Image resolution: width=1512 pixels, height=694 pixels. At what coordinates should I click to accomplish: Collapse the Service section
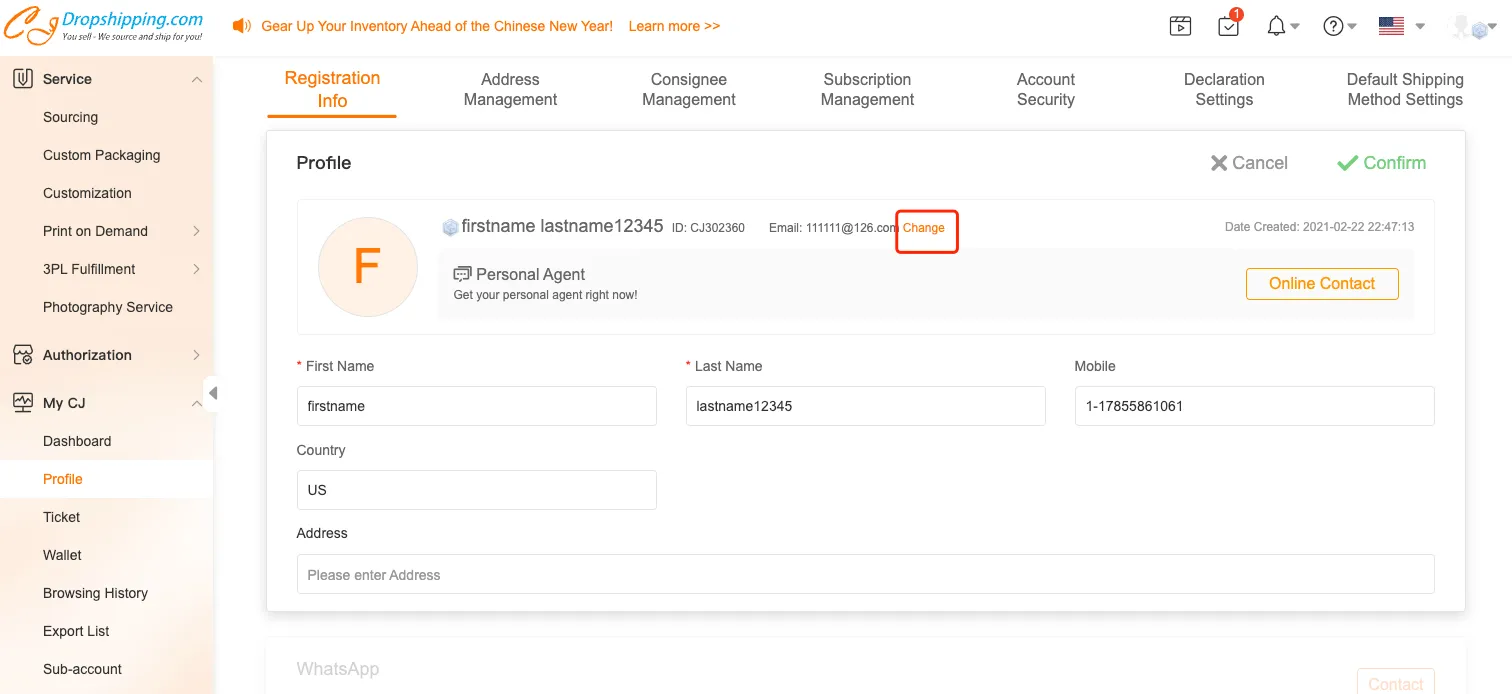pyautogui.click(x=196, y=79)
